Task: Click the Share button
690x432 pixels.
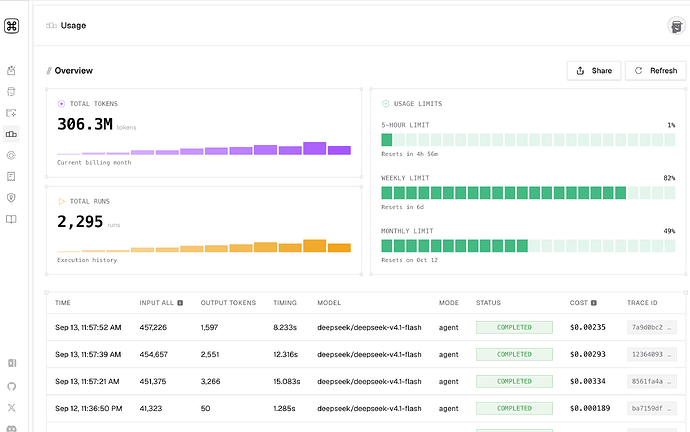Action: coord(594,70)
